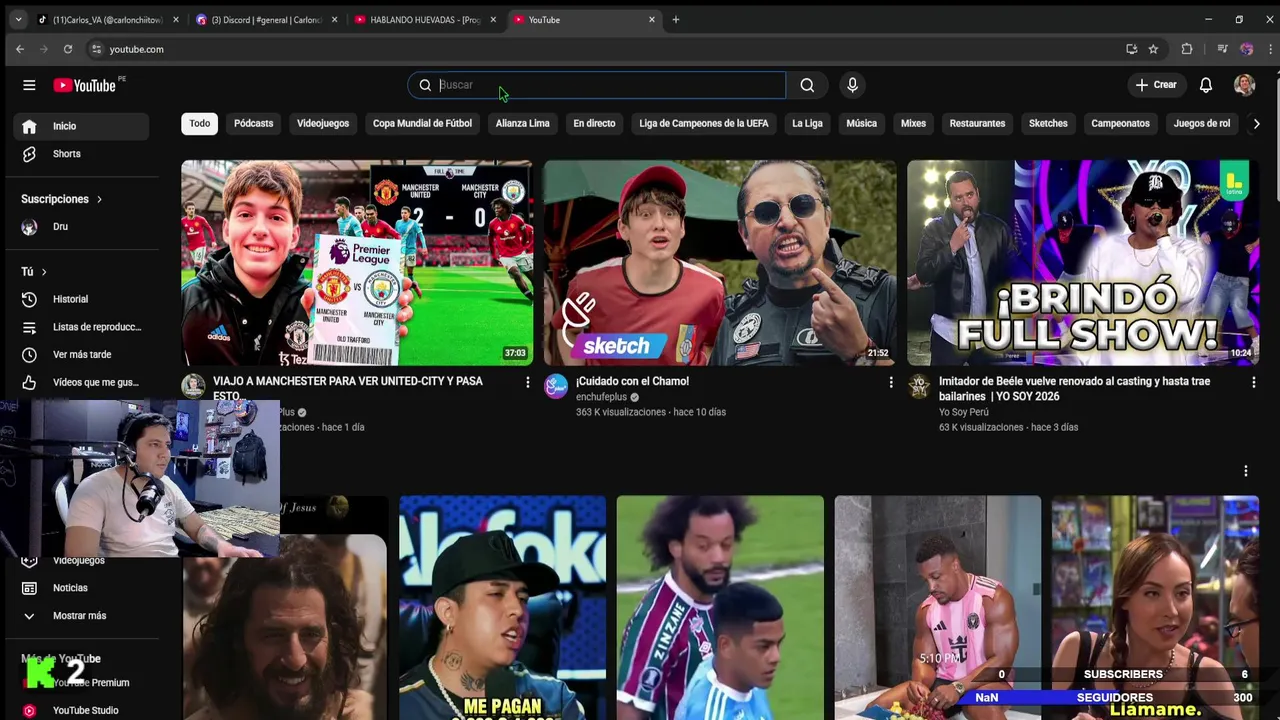Screen dimensions: 1280x720
Task: Click the Crear button
Action: click(x=1156, y=85)
